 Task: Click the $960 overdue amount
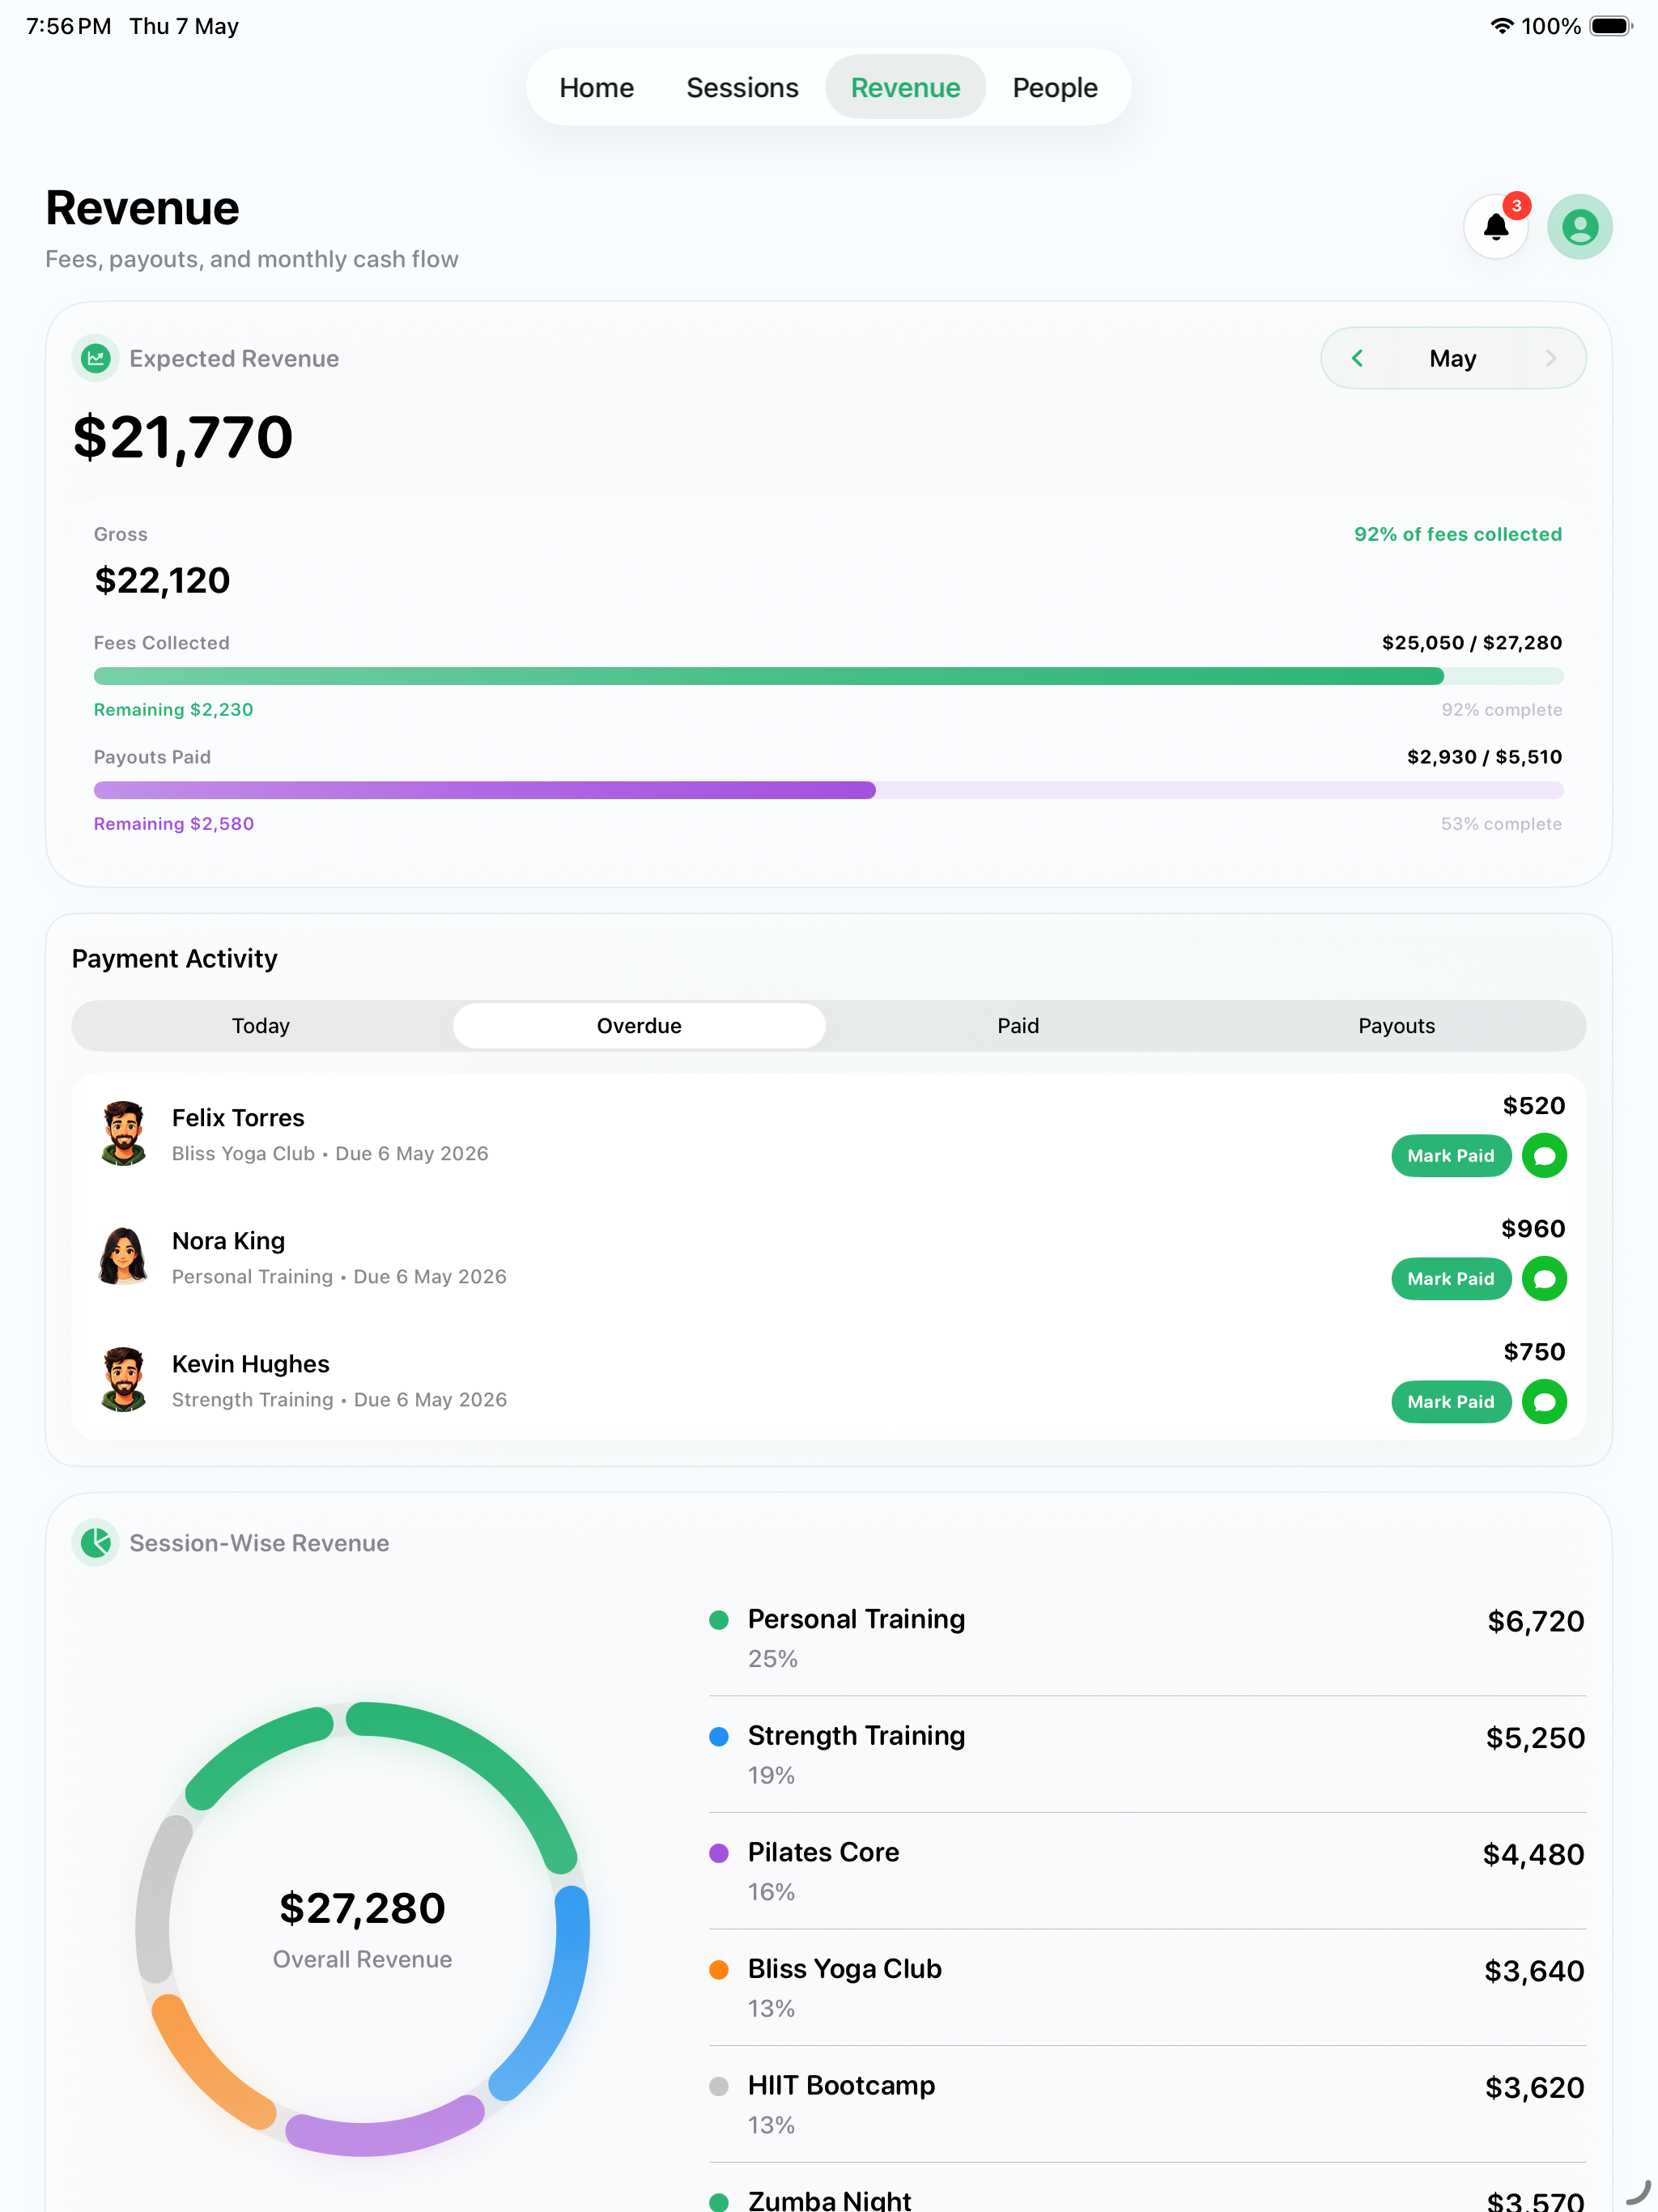[1533, 1228]
